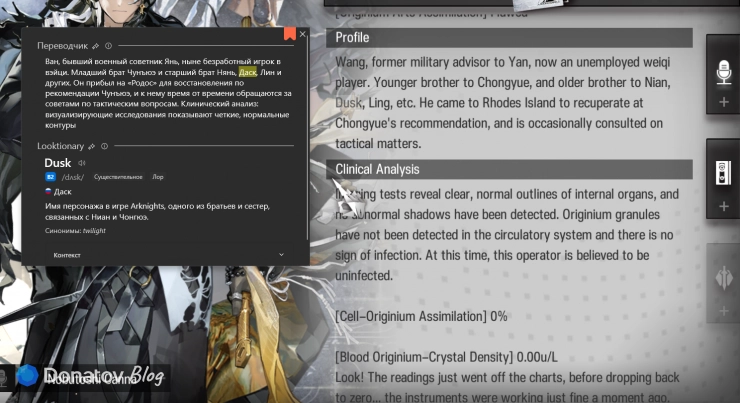
Task: Click the highlighted word Даск in translation
Action: [248, 72]
